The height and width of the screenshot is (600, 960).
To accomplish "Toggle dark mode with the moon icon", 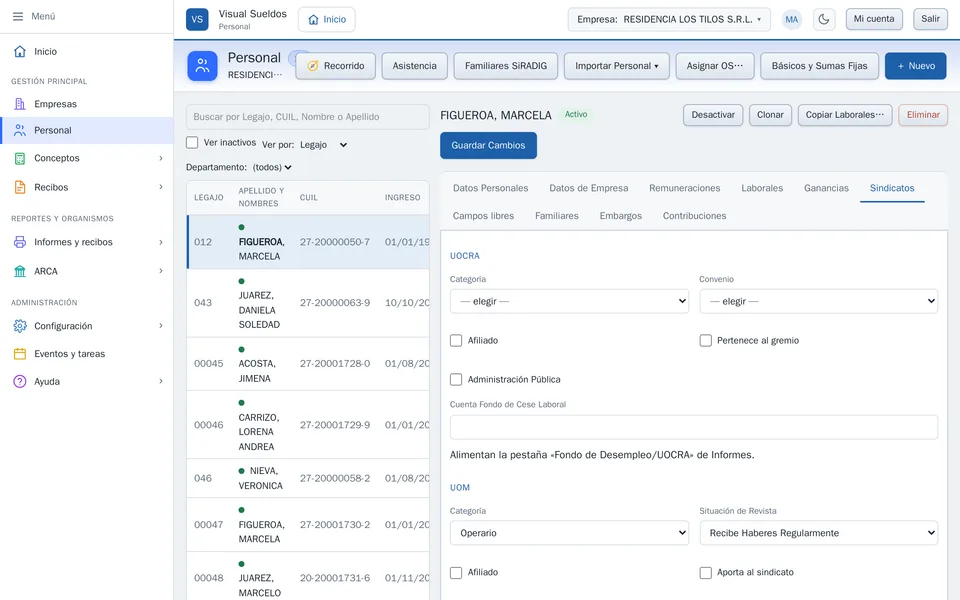I will (824, 19).
